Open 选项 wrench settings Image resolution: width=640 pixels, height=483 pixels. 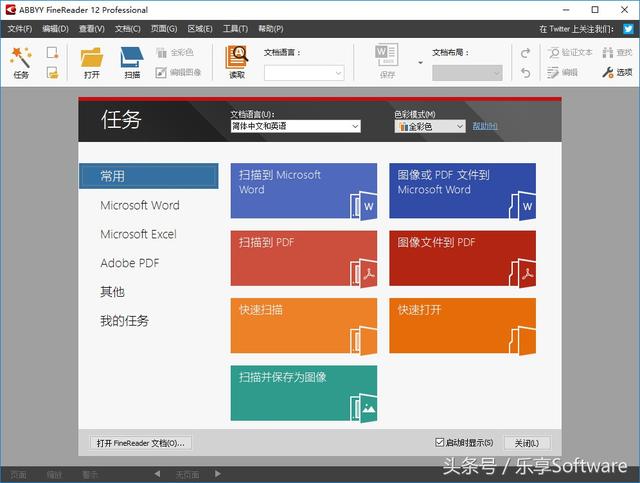pos(617,72)
